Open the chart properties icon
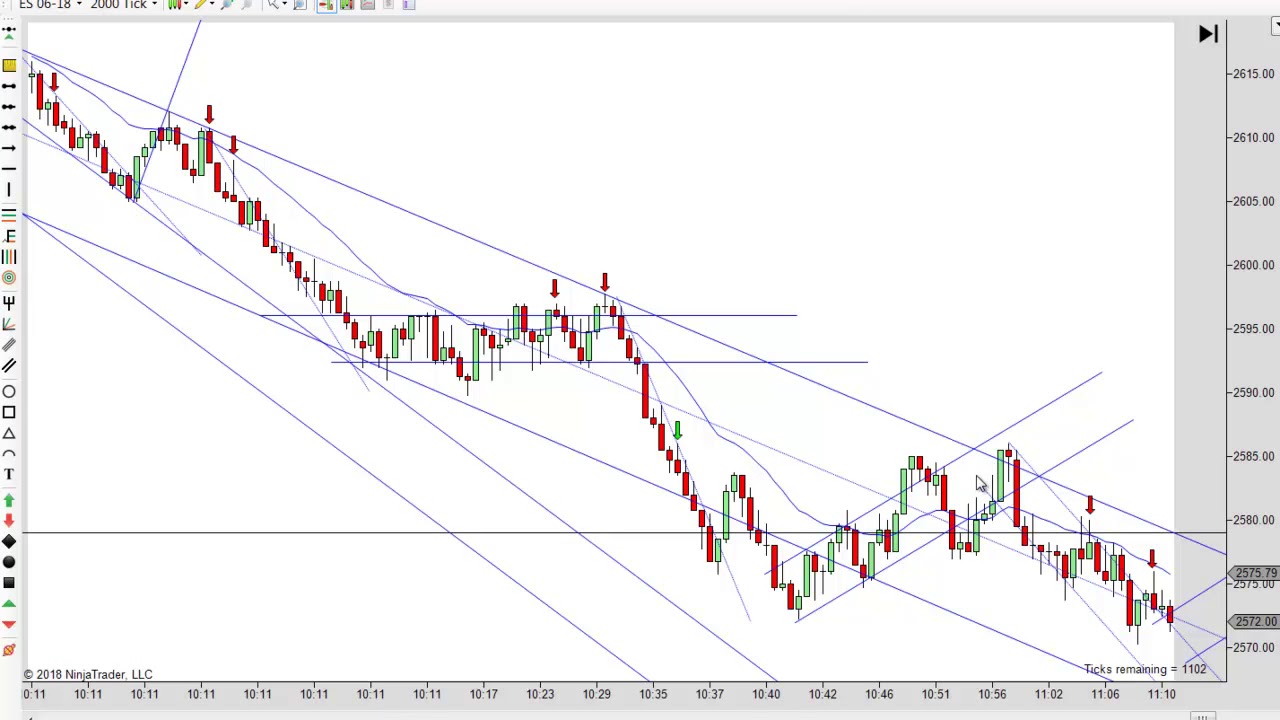This screenshot has width=1280, height=720. pos(408,4)
